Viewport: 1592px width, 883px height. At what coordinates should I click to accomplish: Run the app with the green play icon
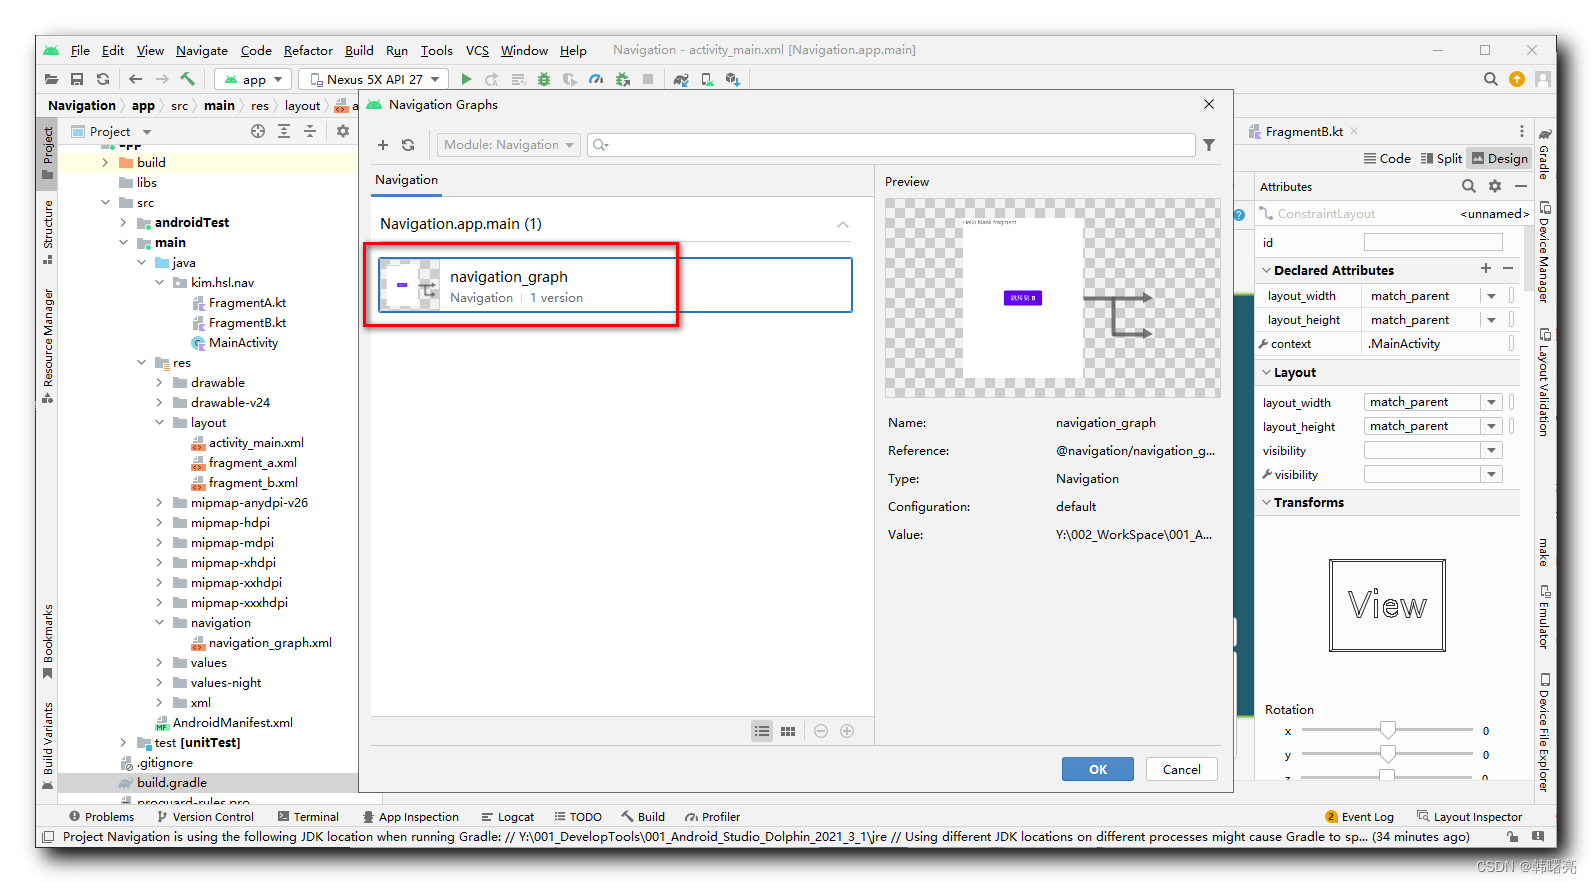466,79
